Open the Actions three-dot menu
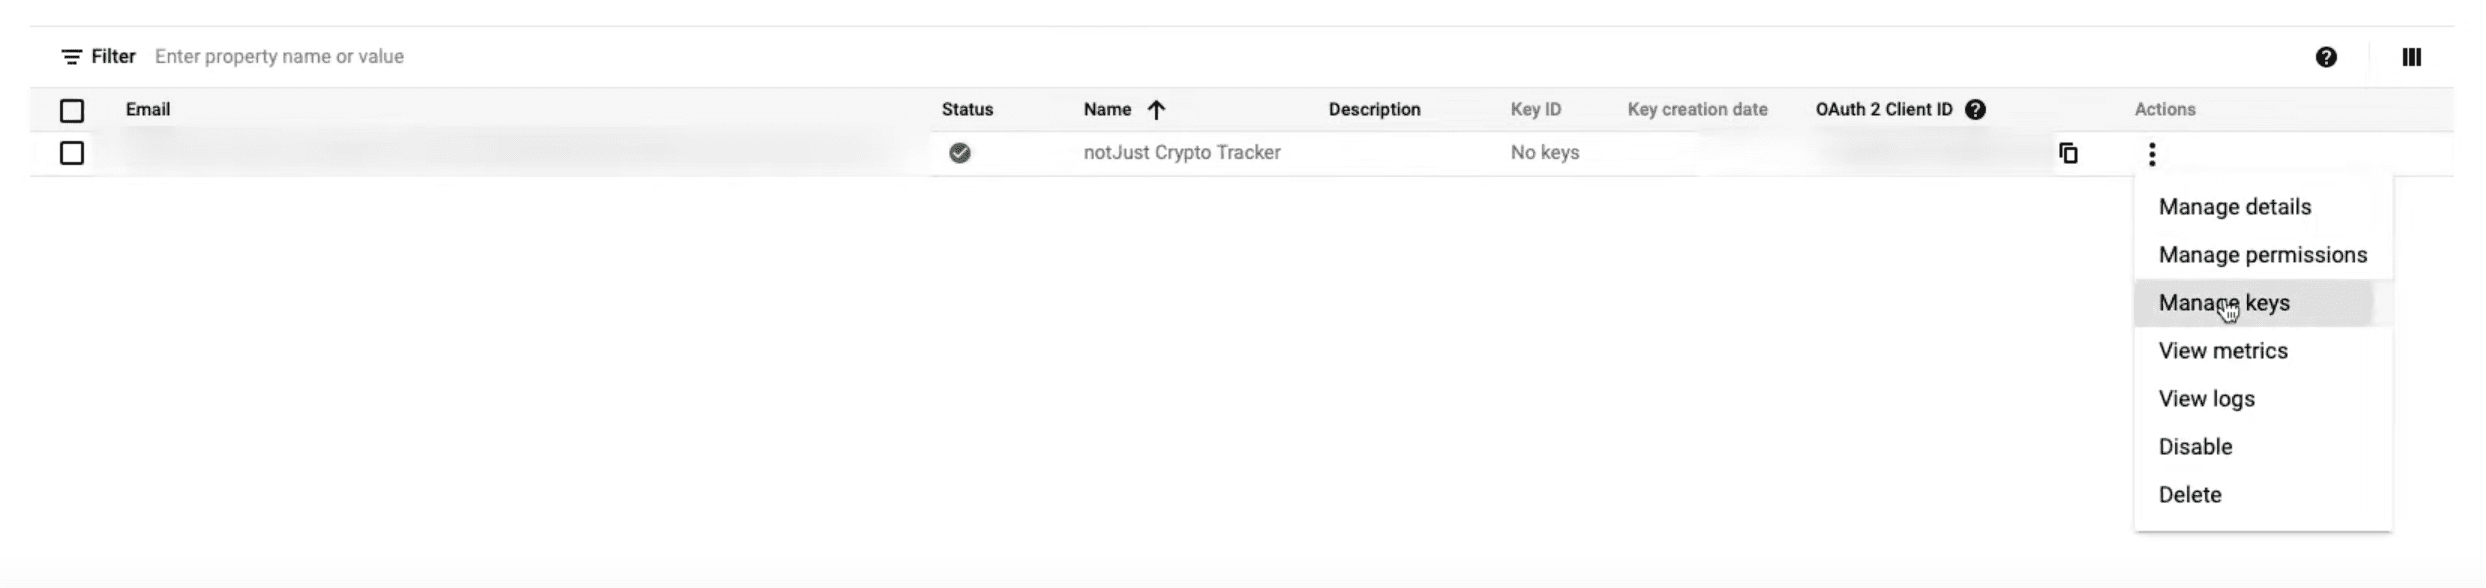This screenshot has height=588, width=2486. [2152, 154]
